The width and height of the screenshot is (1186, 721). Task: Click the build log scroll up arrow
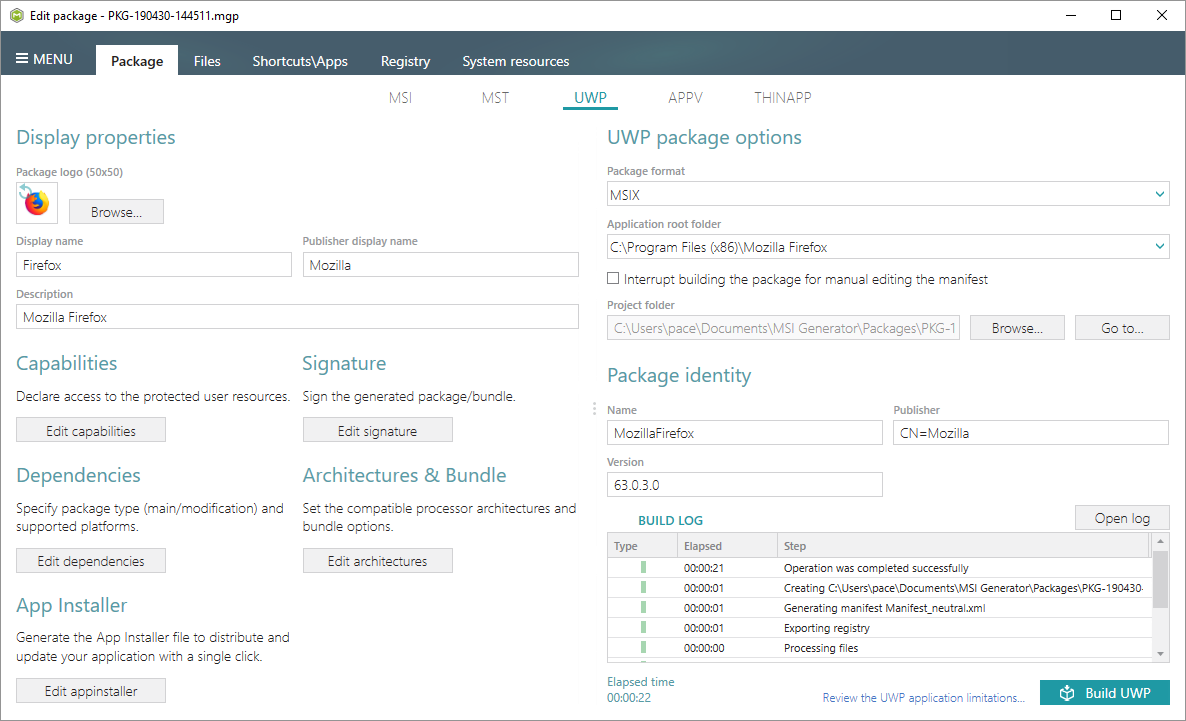pos(1160,542)
